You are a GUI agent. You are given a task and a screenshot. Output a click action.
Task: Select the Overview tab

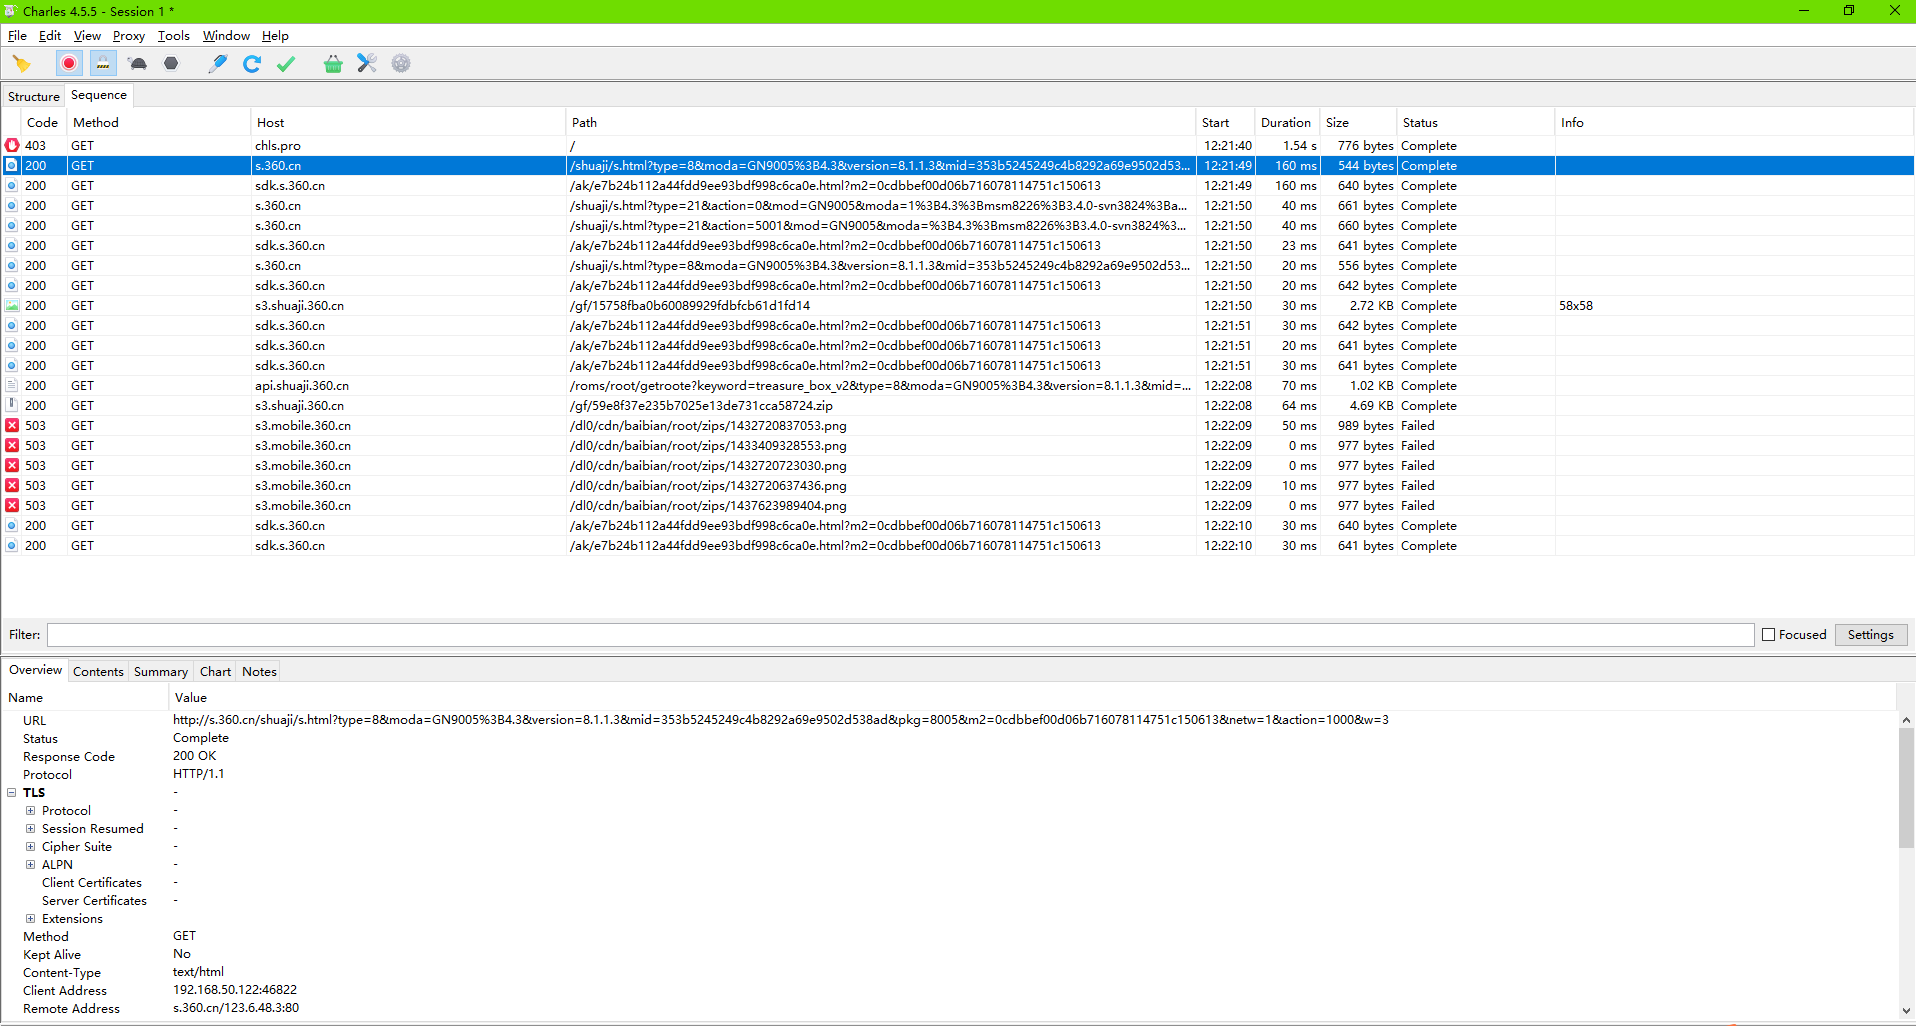pyautogui.click(x=35, y=670)
